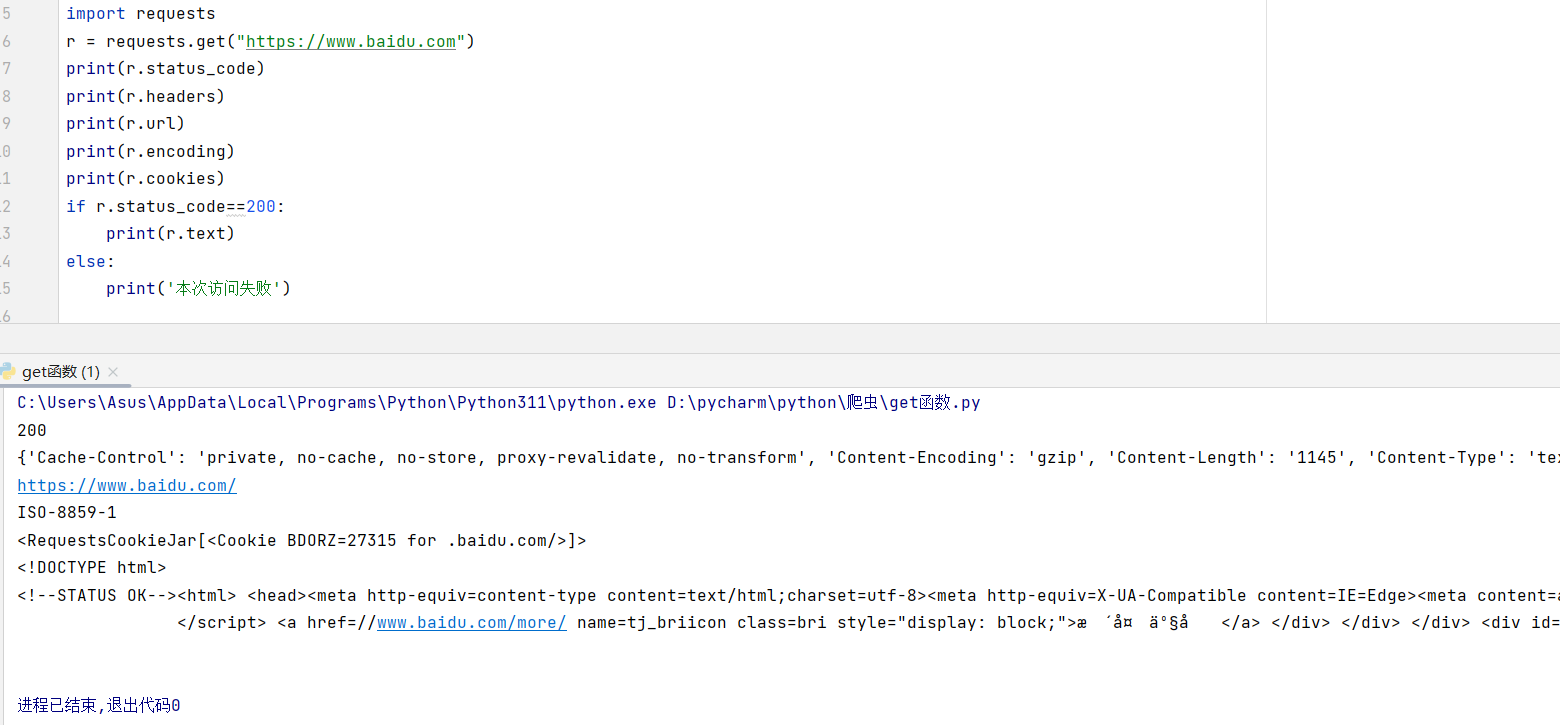Screen dimensions: 1560x725
Task: Click the if r.status_code==200 line
Action: point(176,207)
